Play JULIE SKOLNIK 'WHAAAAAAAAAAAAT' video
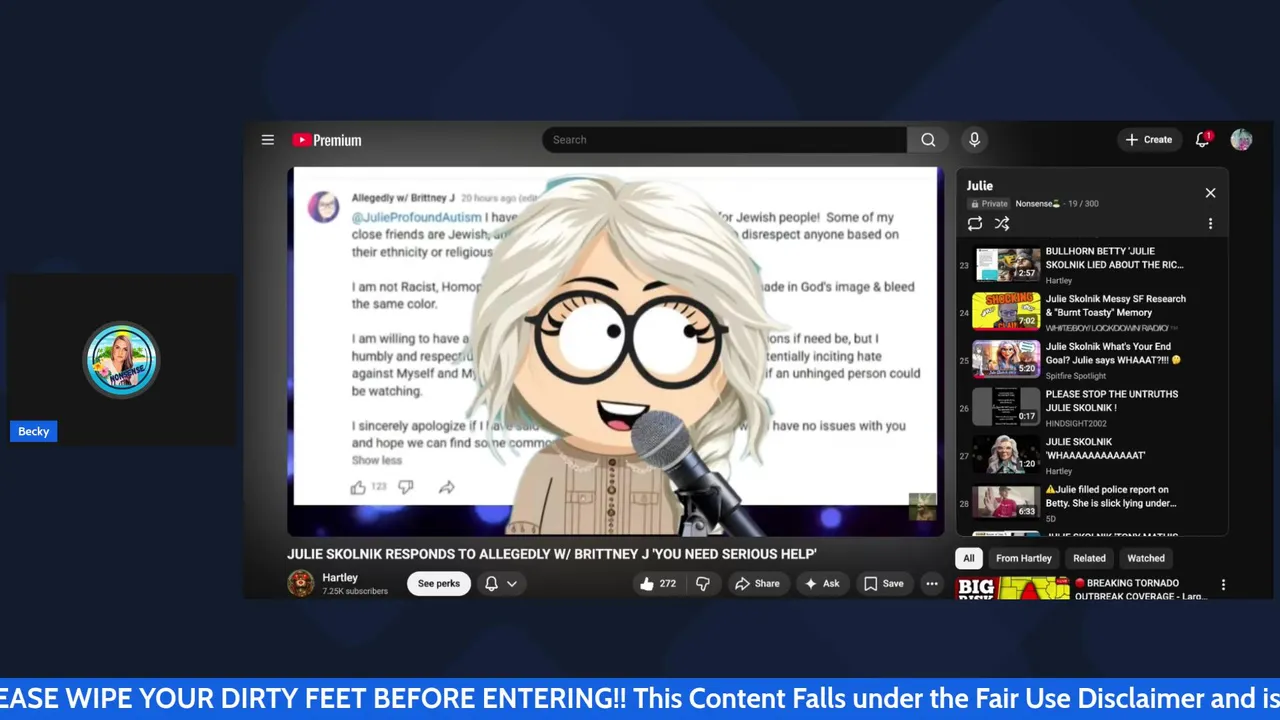Image resolution: width=1280 pixels, height=720 pixels. tap(1092, 455)
